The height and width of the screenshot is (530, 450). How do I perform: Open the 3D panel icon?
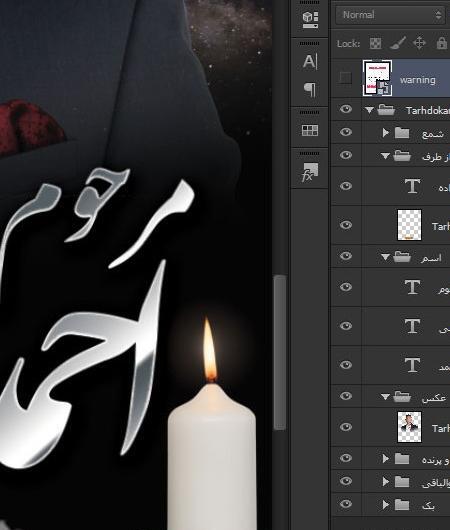coord(310,20)
